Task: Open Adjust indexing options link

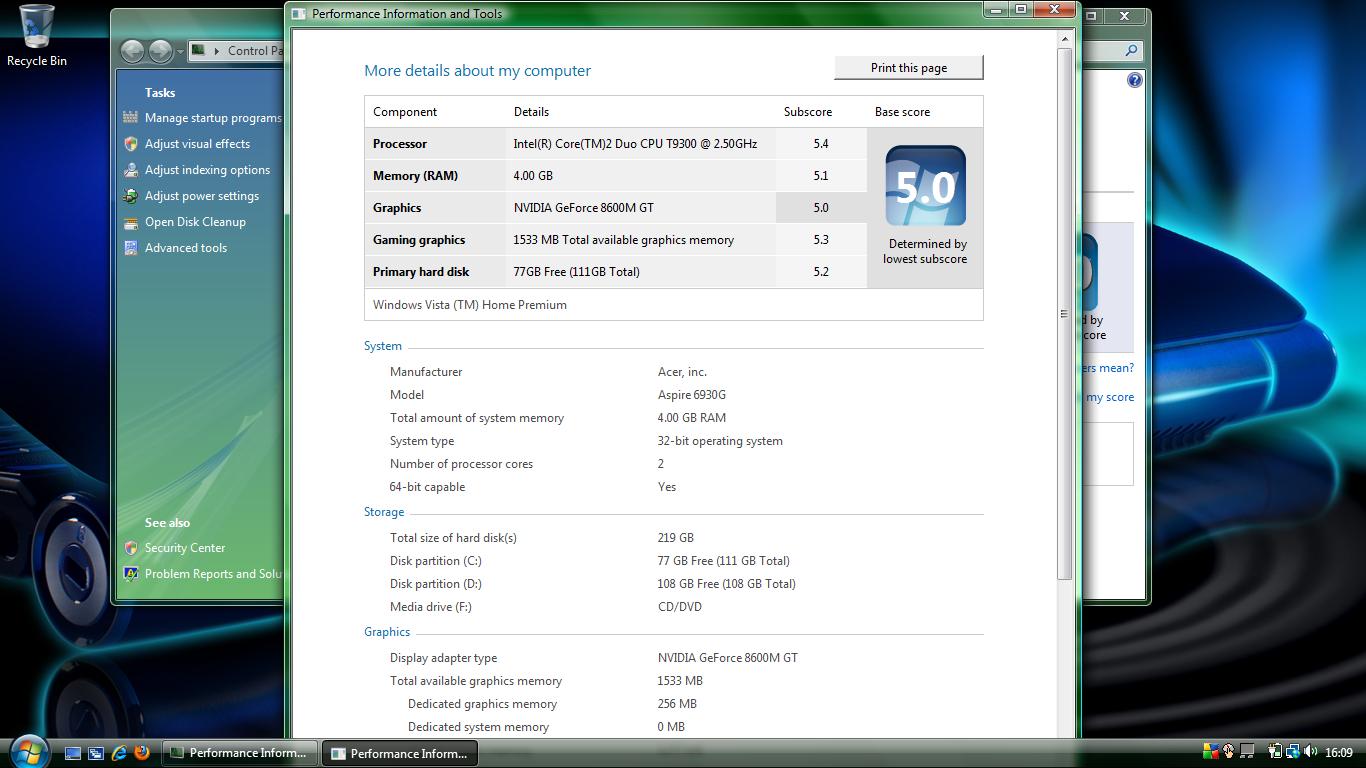Action: click(207, 170)
